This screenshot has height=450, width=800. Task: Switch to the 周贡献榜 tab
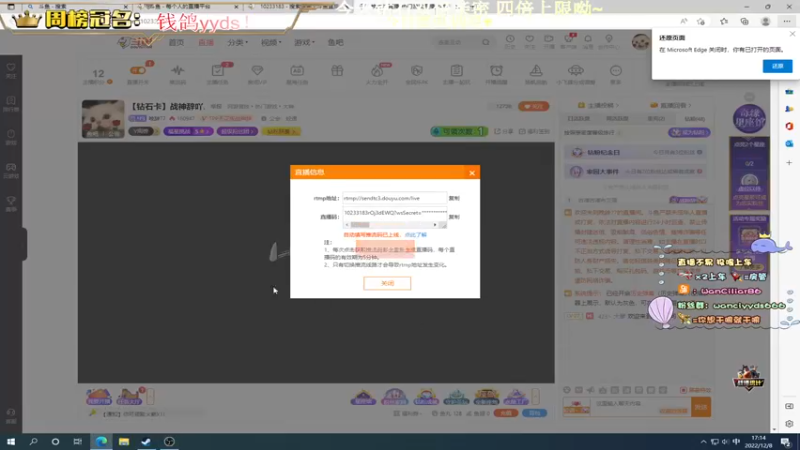click(617, 118)
